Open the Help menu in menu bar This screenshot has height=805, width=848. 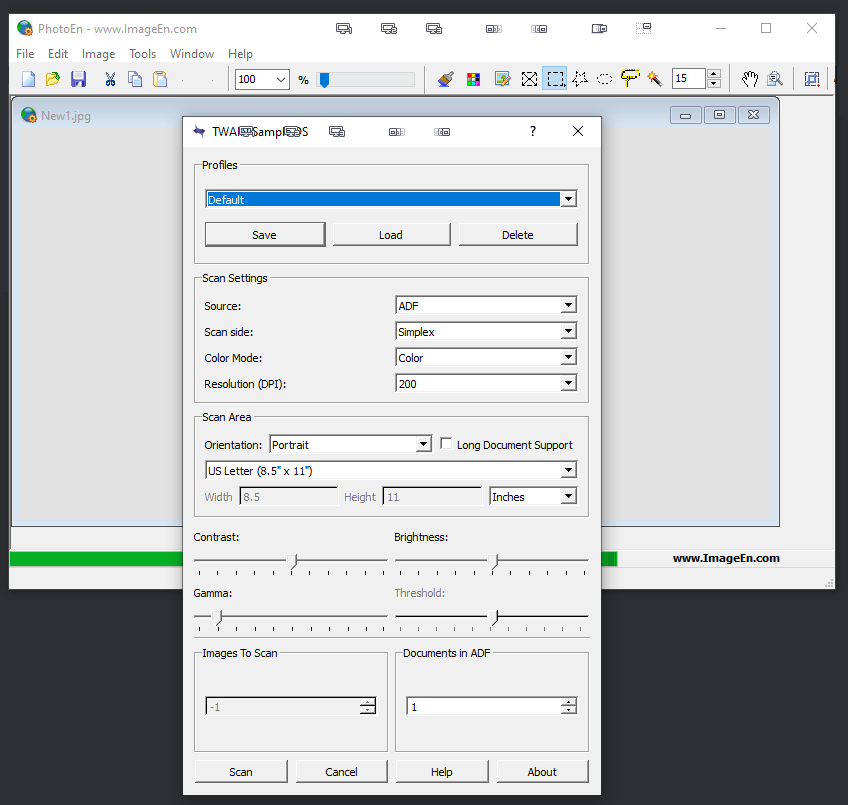click(240, 54)
